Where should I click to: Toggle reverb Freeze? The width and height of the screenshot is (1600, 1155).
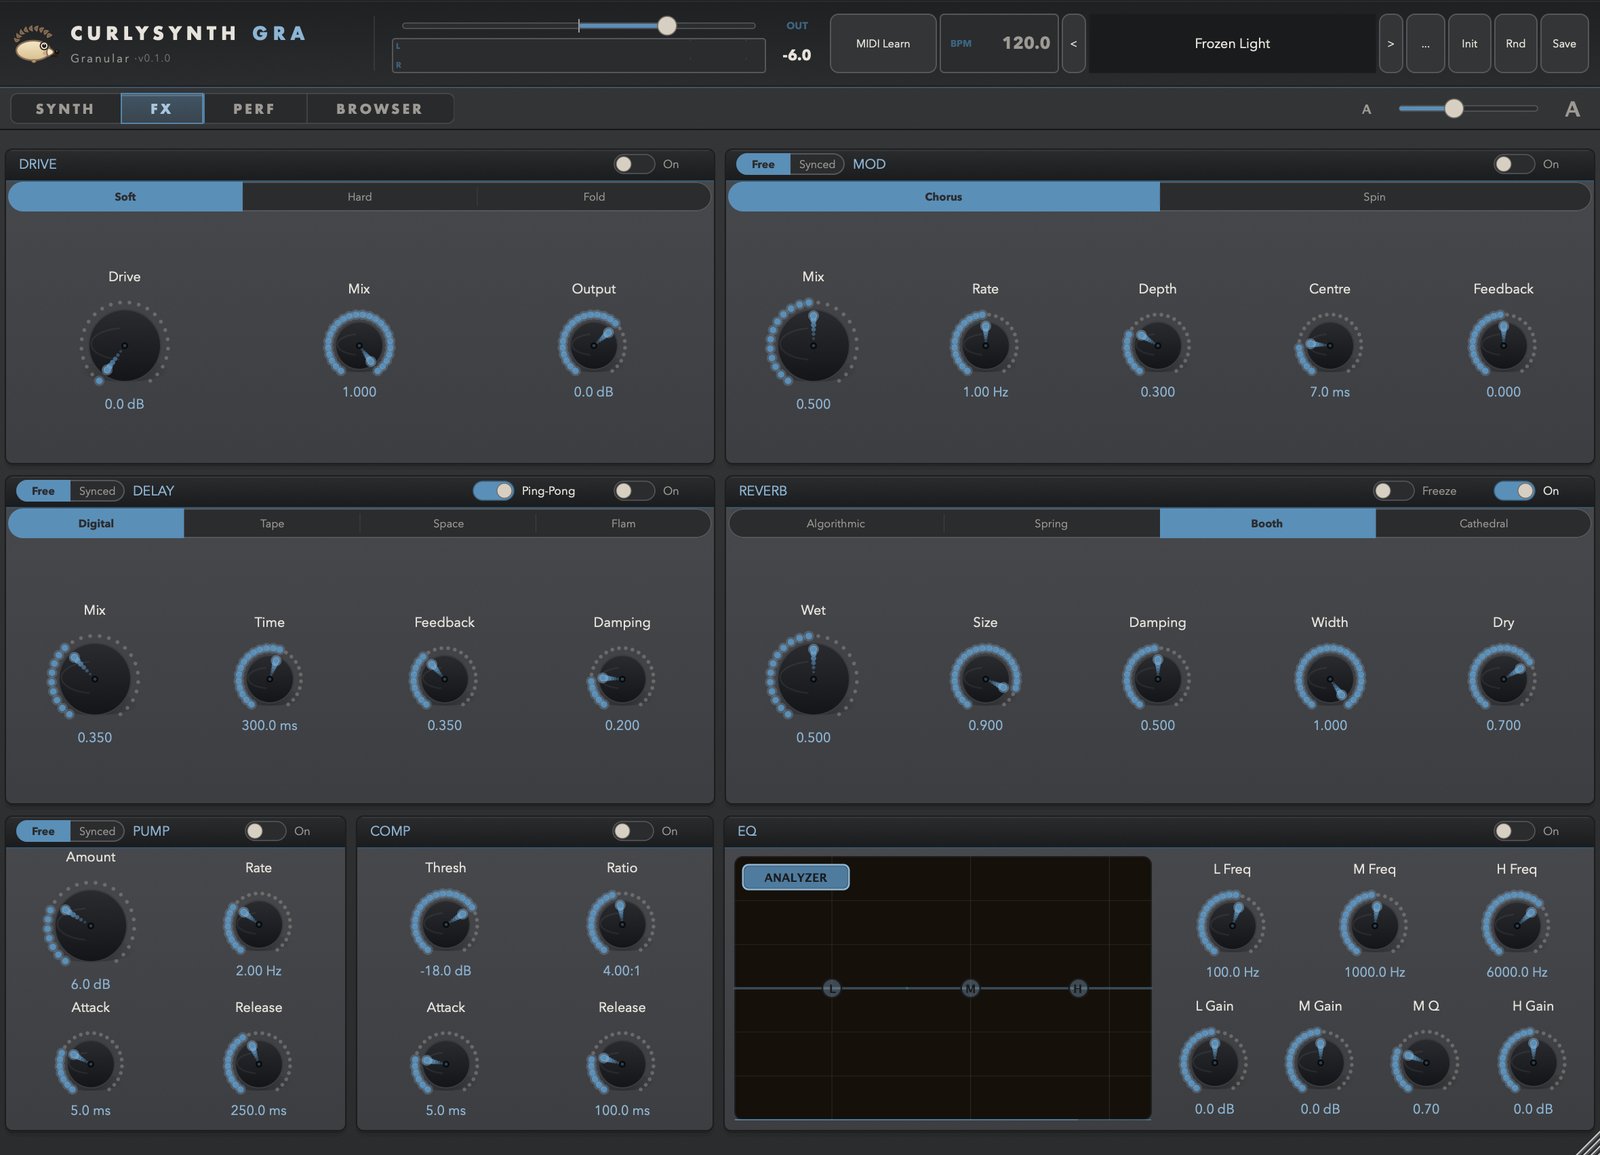point(1393,491)
